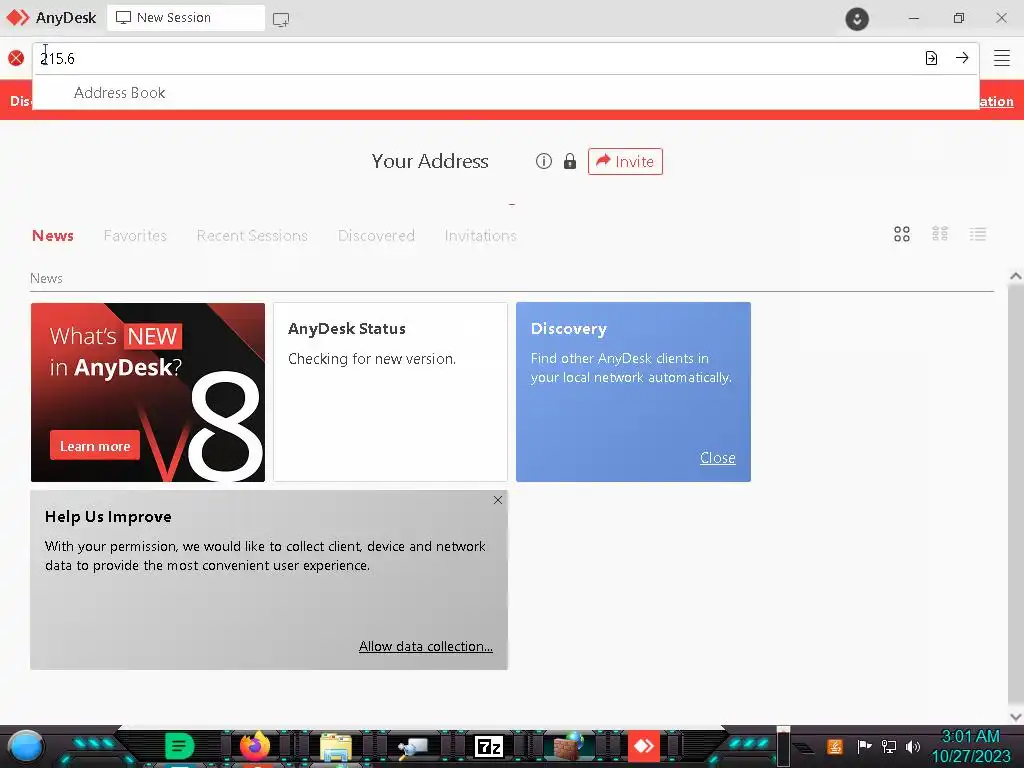This screenshot has height=768, width=1024.
Task: Select the AnyDesk Status card
Action: click(x=391, y=392)
